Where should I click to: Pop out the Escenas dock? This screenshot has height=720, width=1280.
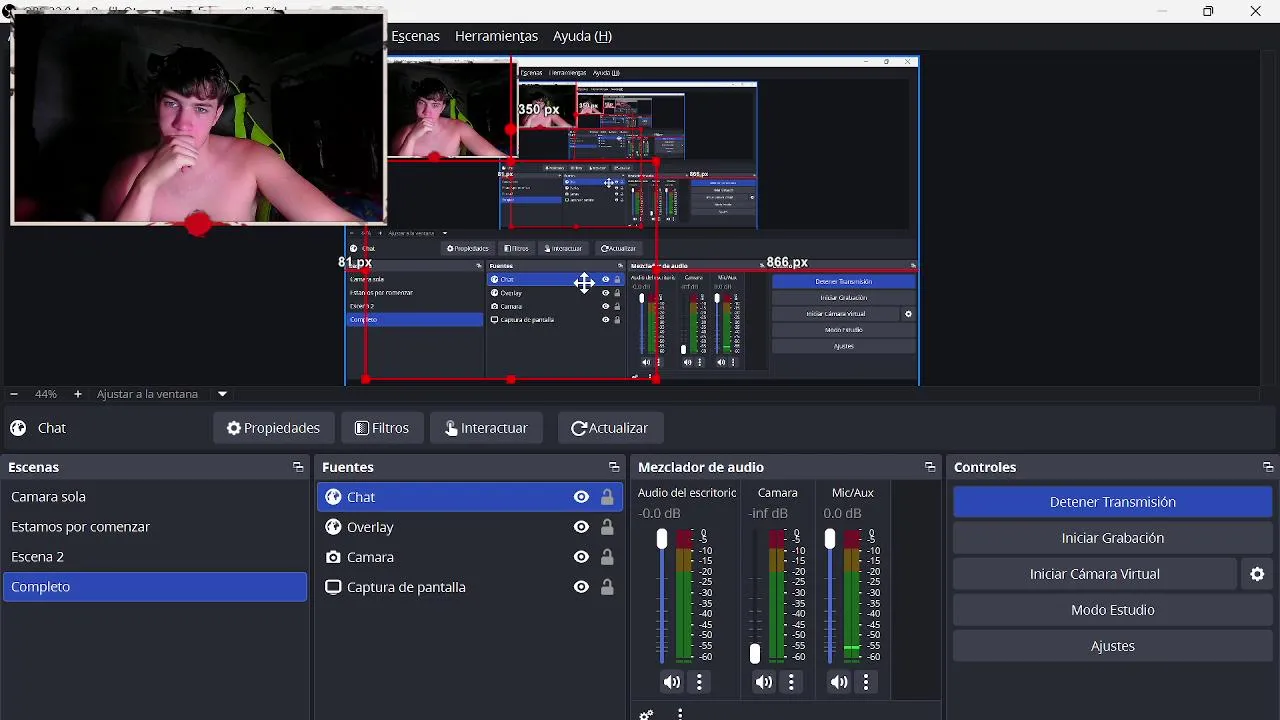click(x=298, y=467)
